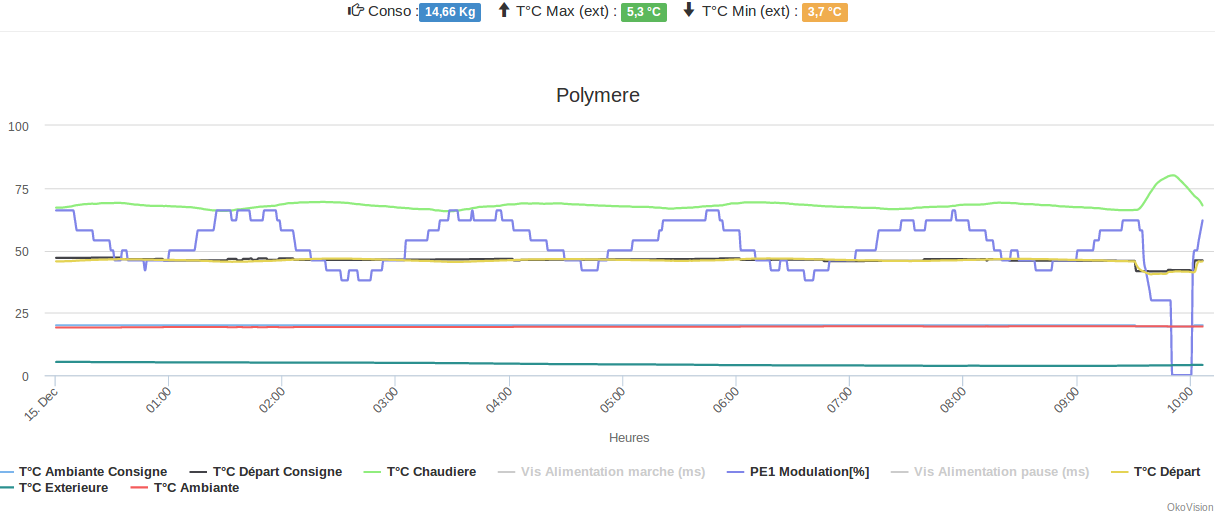The width and height of the screenshot is (1215, 513).
Task: Hide the T°C Départ Consigne series
Action: pos(277,472)
